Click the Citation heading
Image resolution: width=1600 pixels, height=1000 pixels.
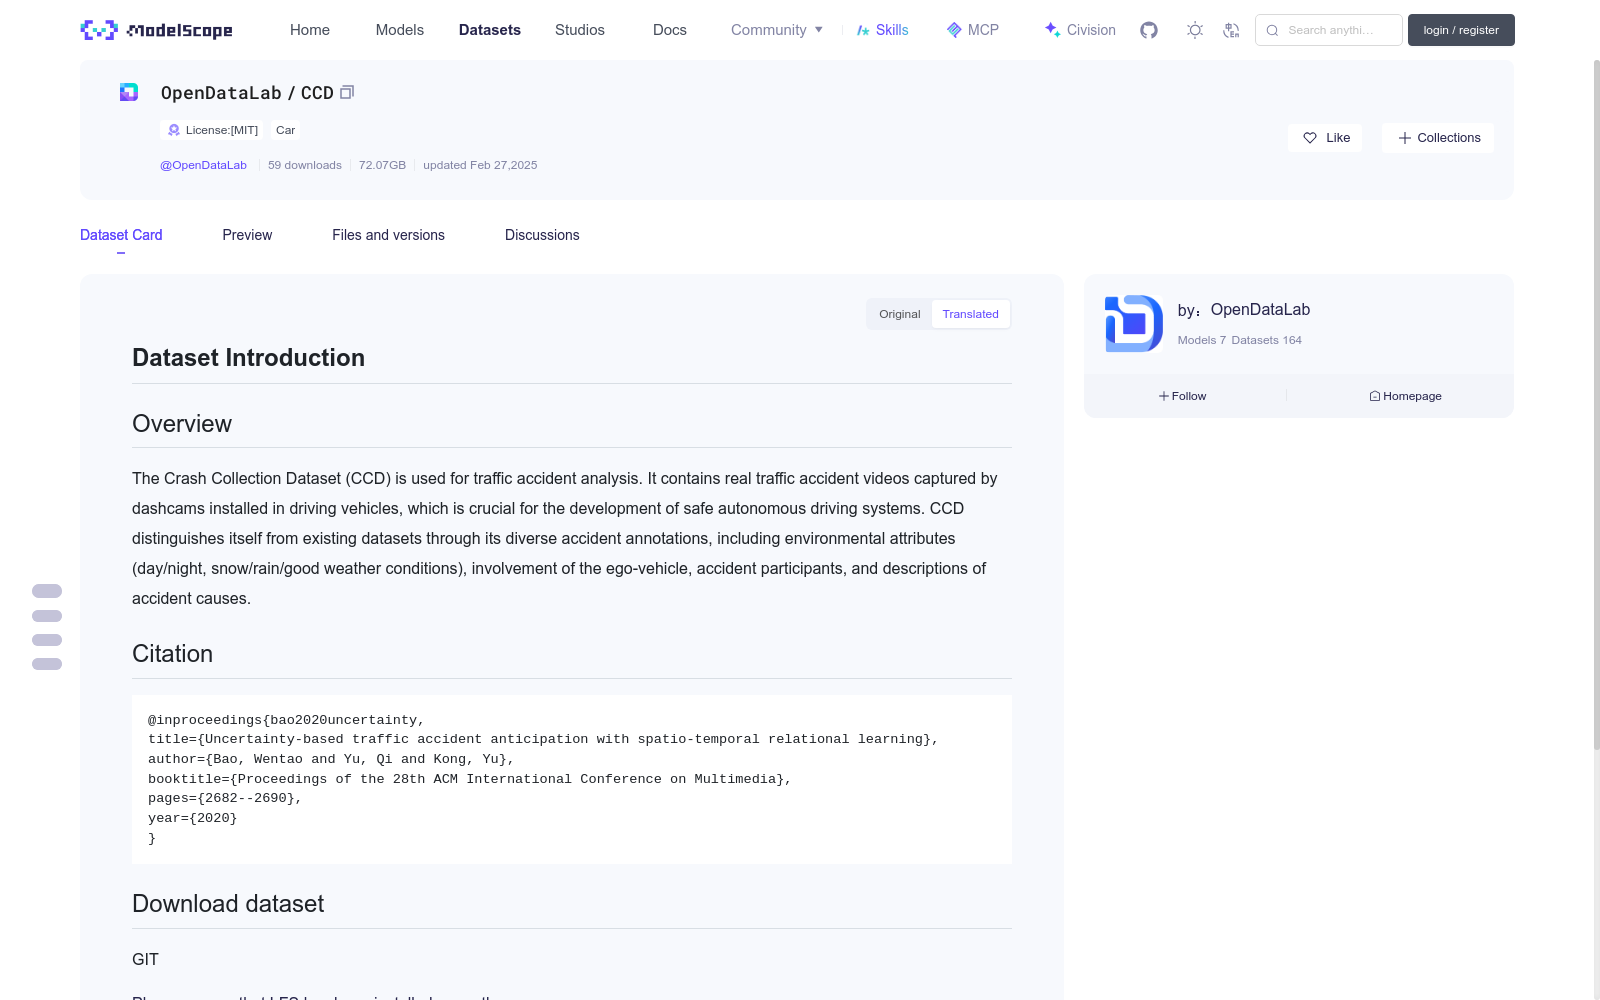[172, 654]
